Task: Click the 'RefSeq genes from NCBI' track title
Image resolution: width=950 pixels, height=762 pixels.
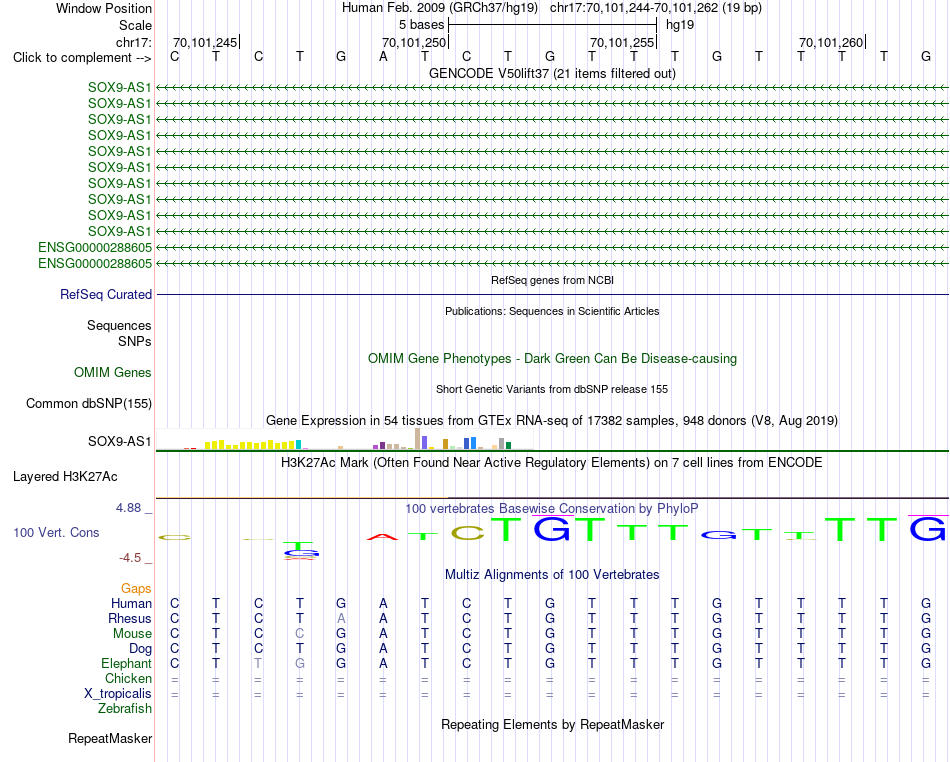Action: click(552, 280)
